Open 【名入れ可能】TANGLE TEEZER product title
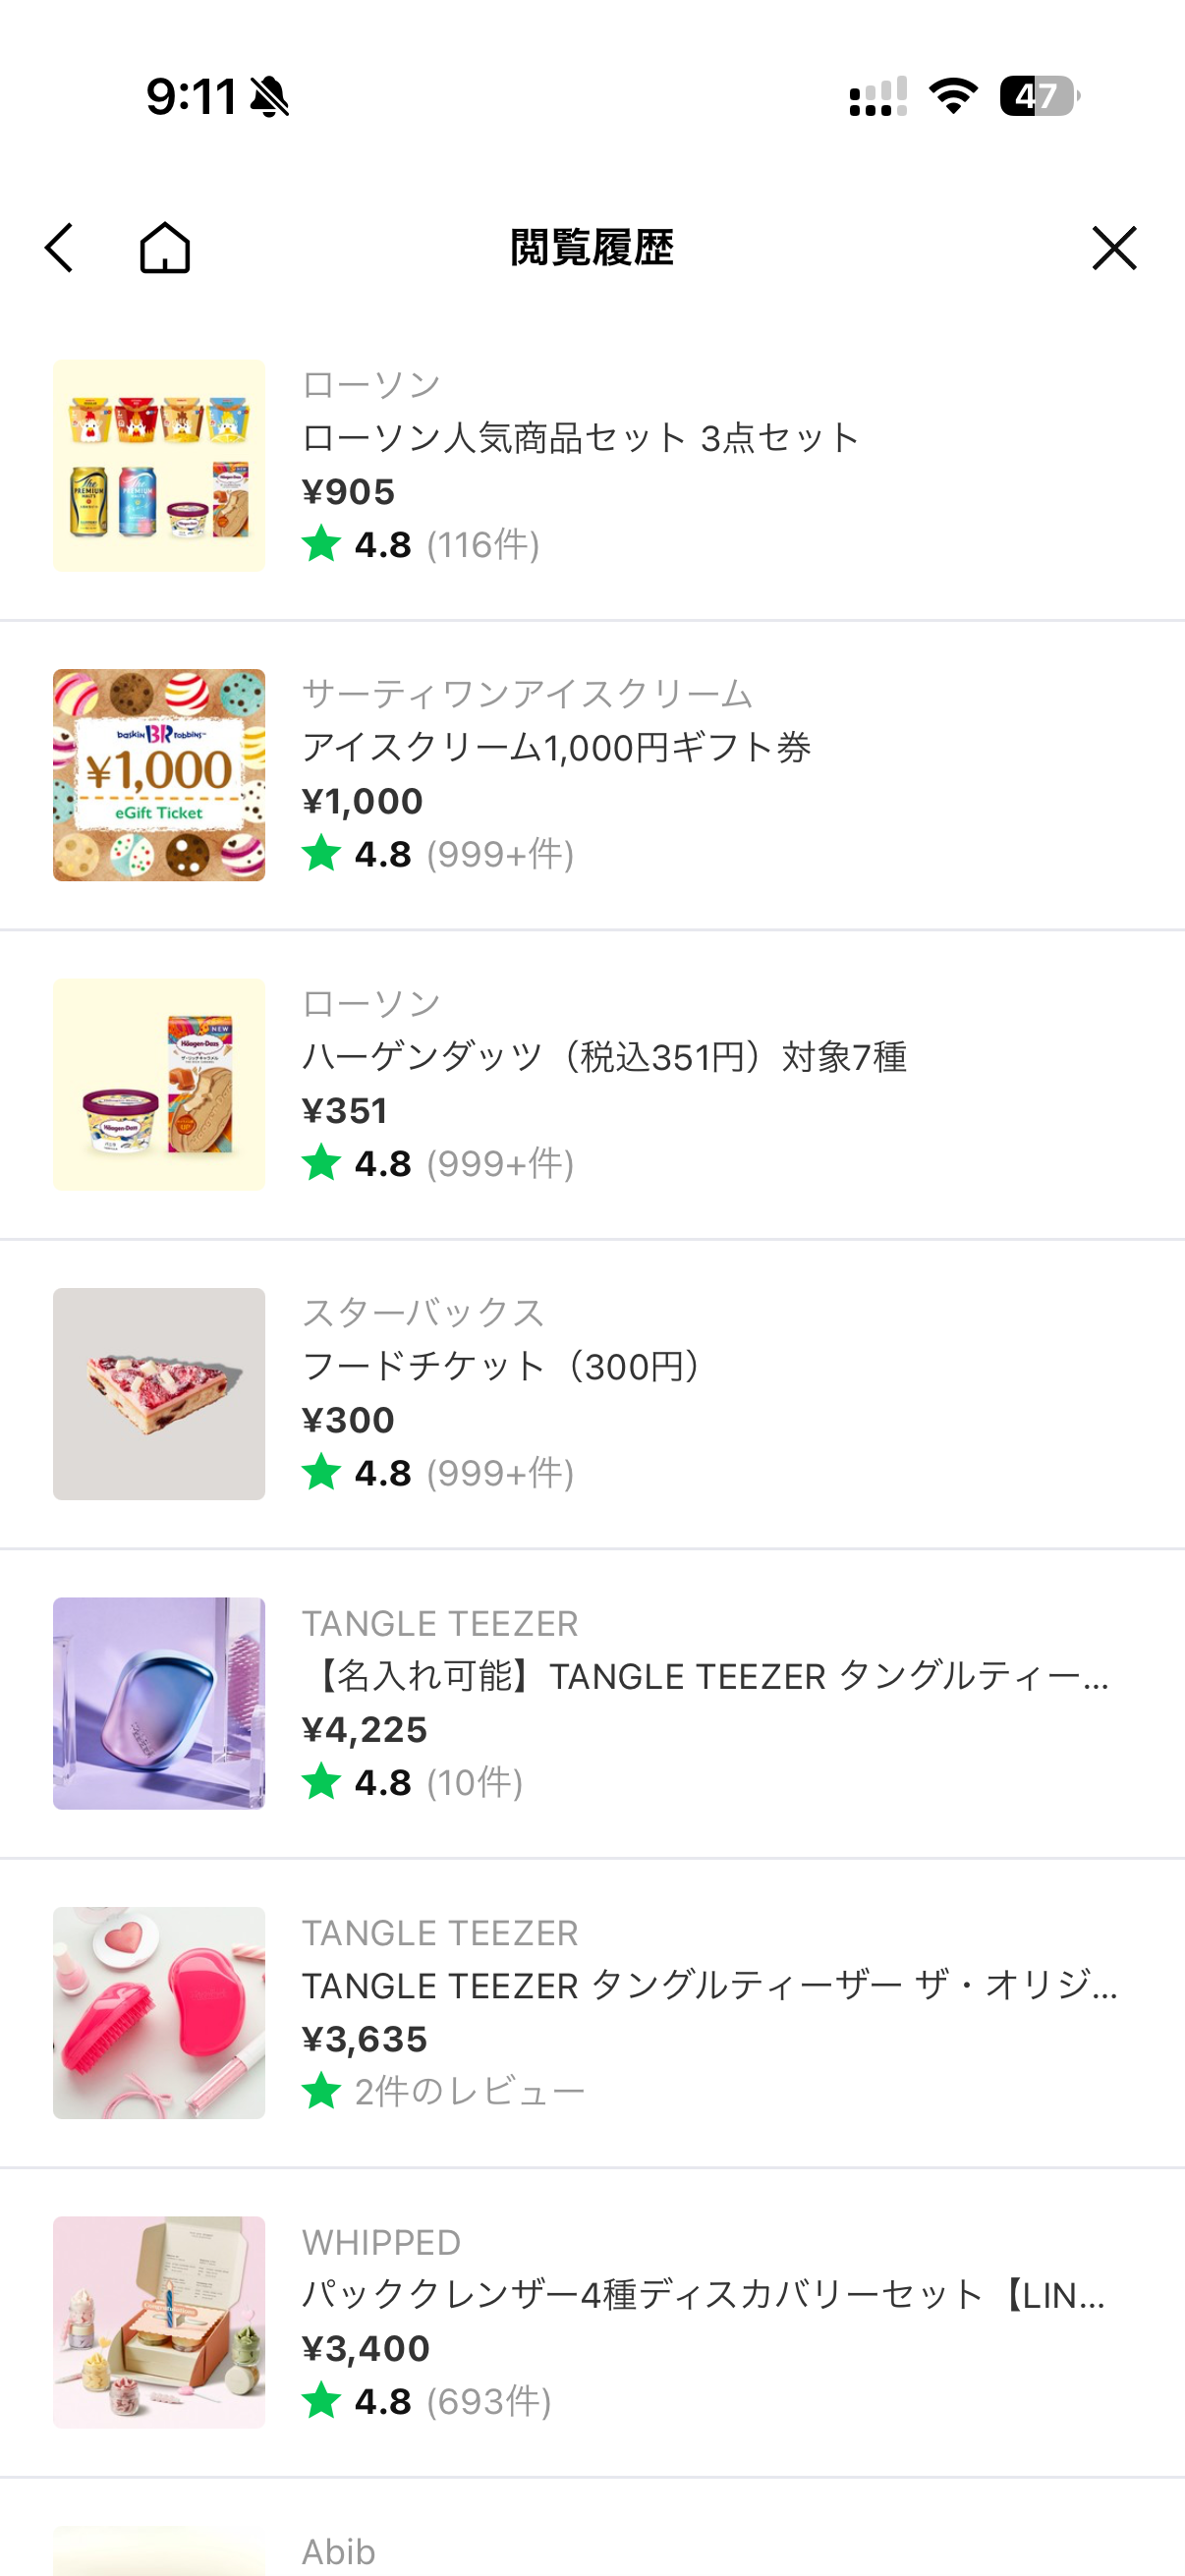The height and width of the screenshot is (2576, 1185). 705,1675
